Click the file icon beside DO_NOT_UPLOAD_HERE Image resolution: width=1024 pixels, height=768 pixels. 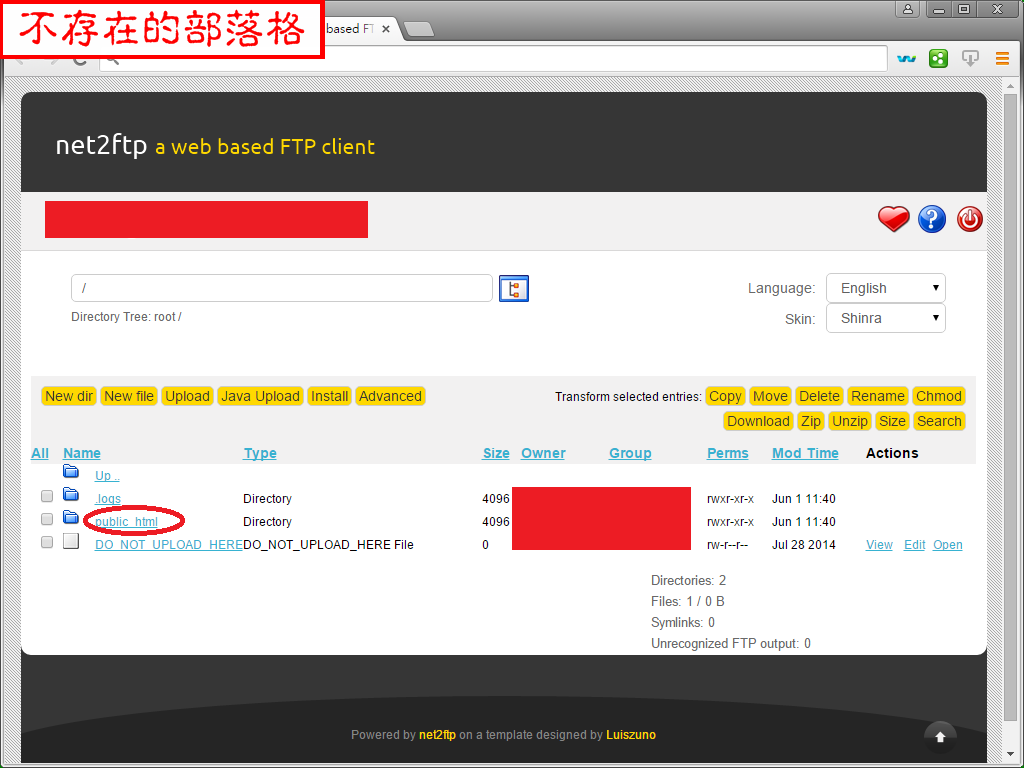coord(71,541)
